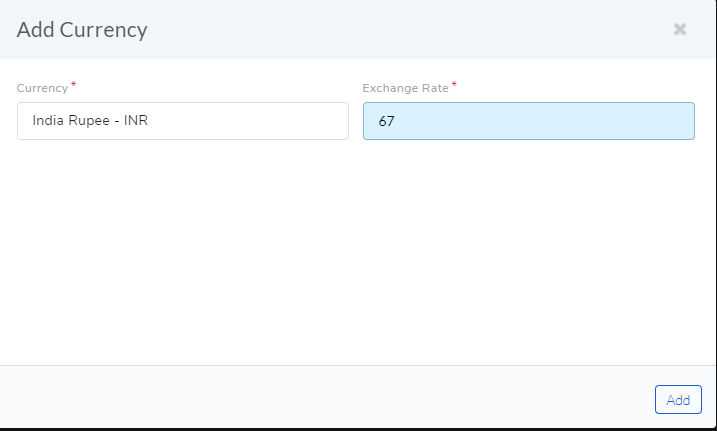Viewport: 717px width, 431px height.
Task: Dismiss dialog using the X icon
Action: (x=680, y=29)
